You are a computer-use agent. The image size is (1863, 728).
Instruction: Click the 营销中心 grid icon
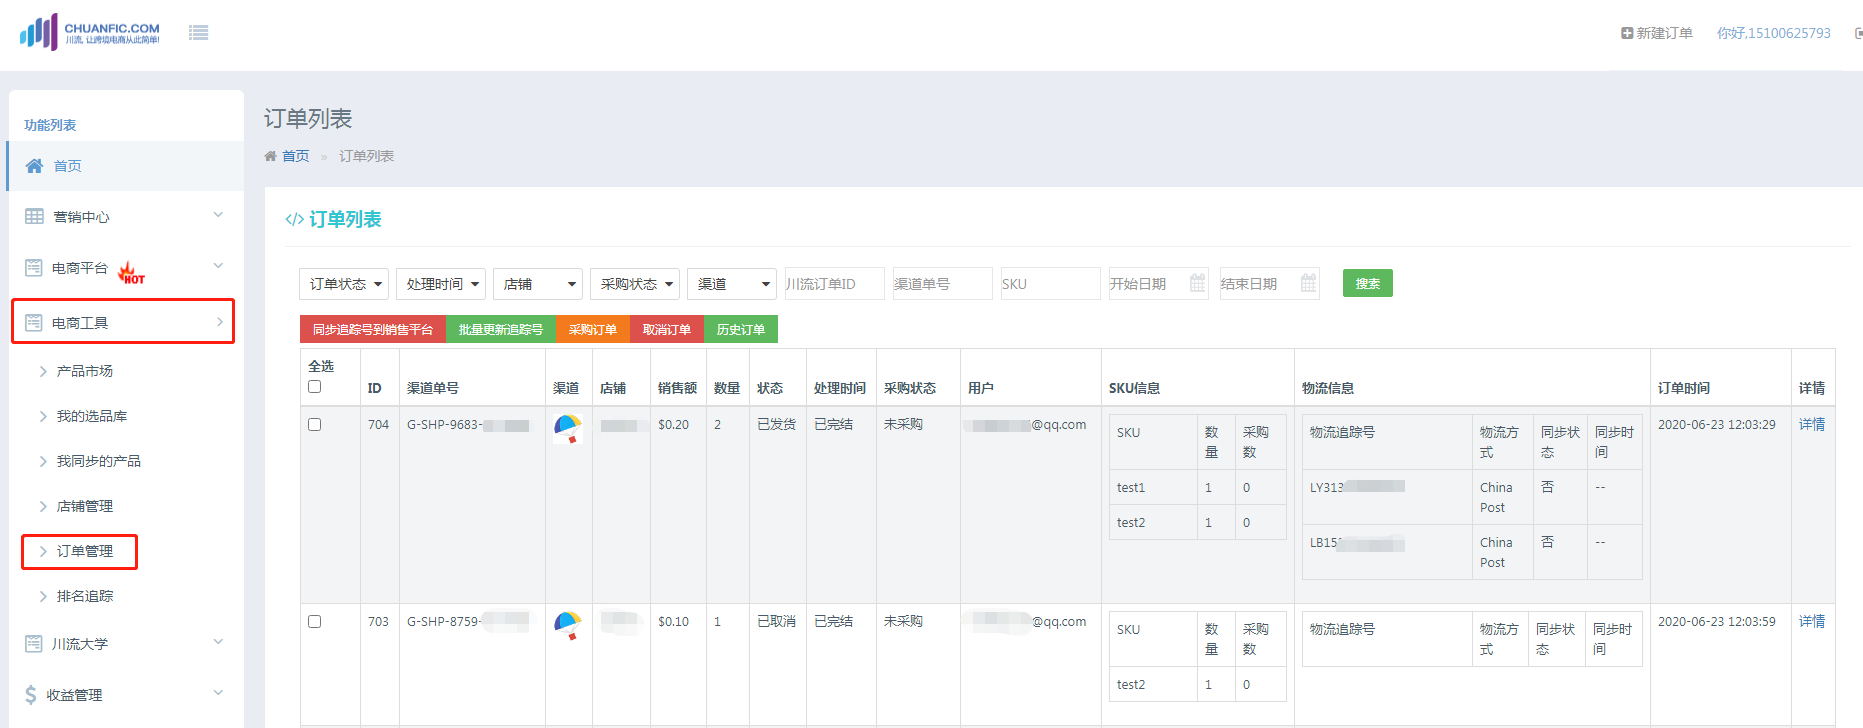pos(34,217)
